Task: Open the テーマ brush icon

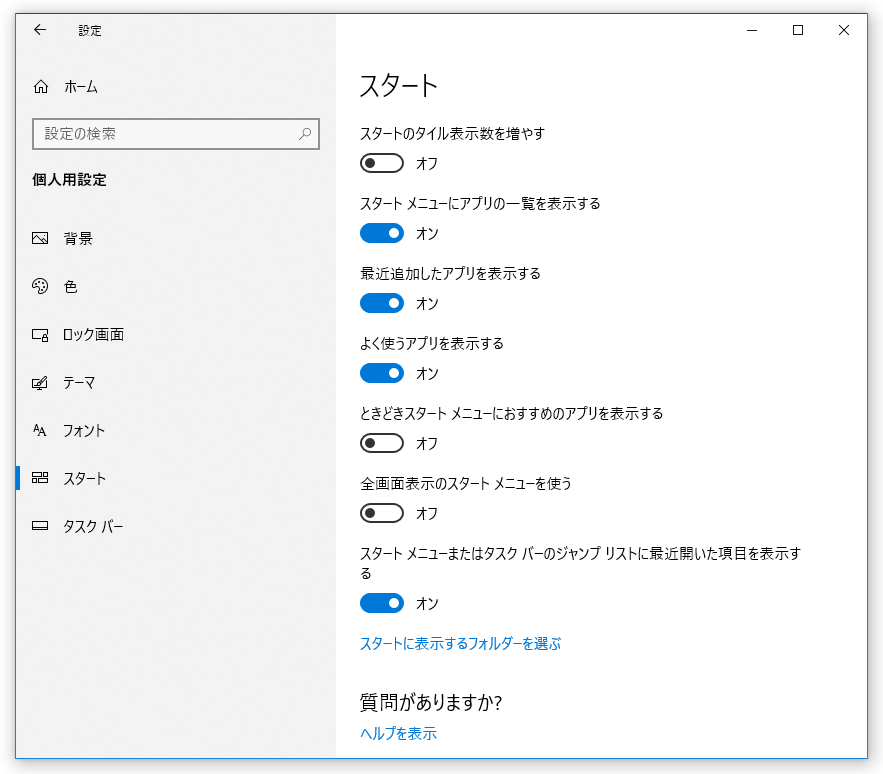Action: pyautogui.click(x=40, y=382)
